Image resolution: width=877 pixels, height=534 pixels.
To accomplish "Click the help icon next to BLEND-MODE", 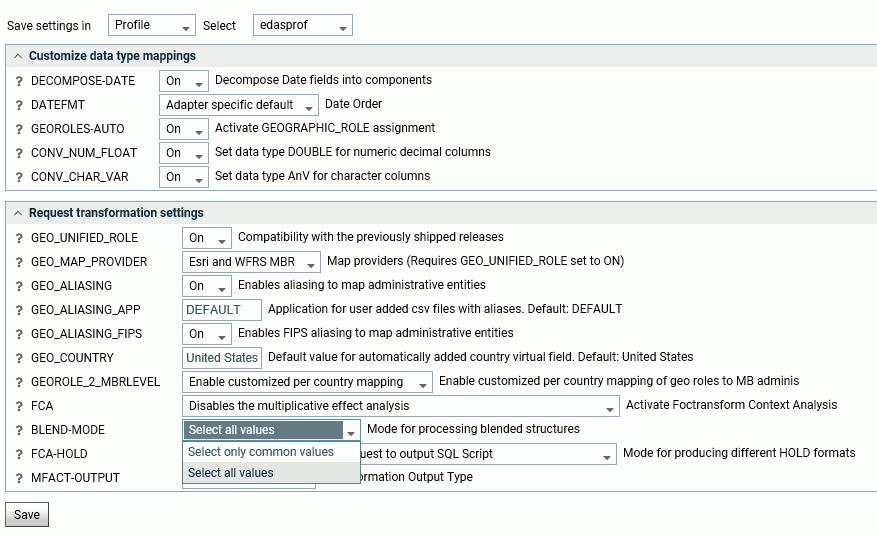I will point(19,430).
